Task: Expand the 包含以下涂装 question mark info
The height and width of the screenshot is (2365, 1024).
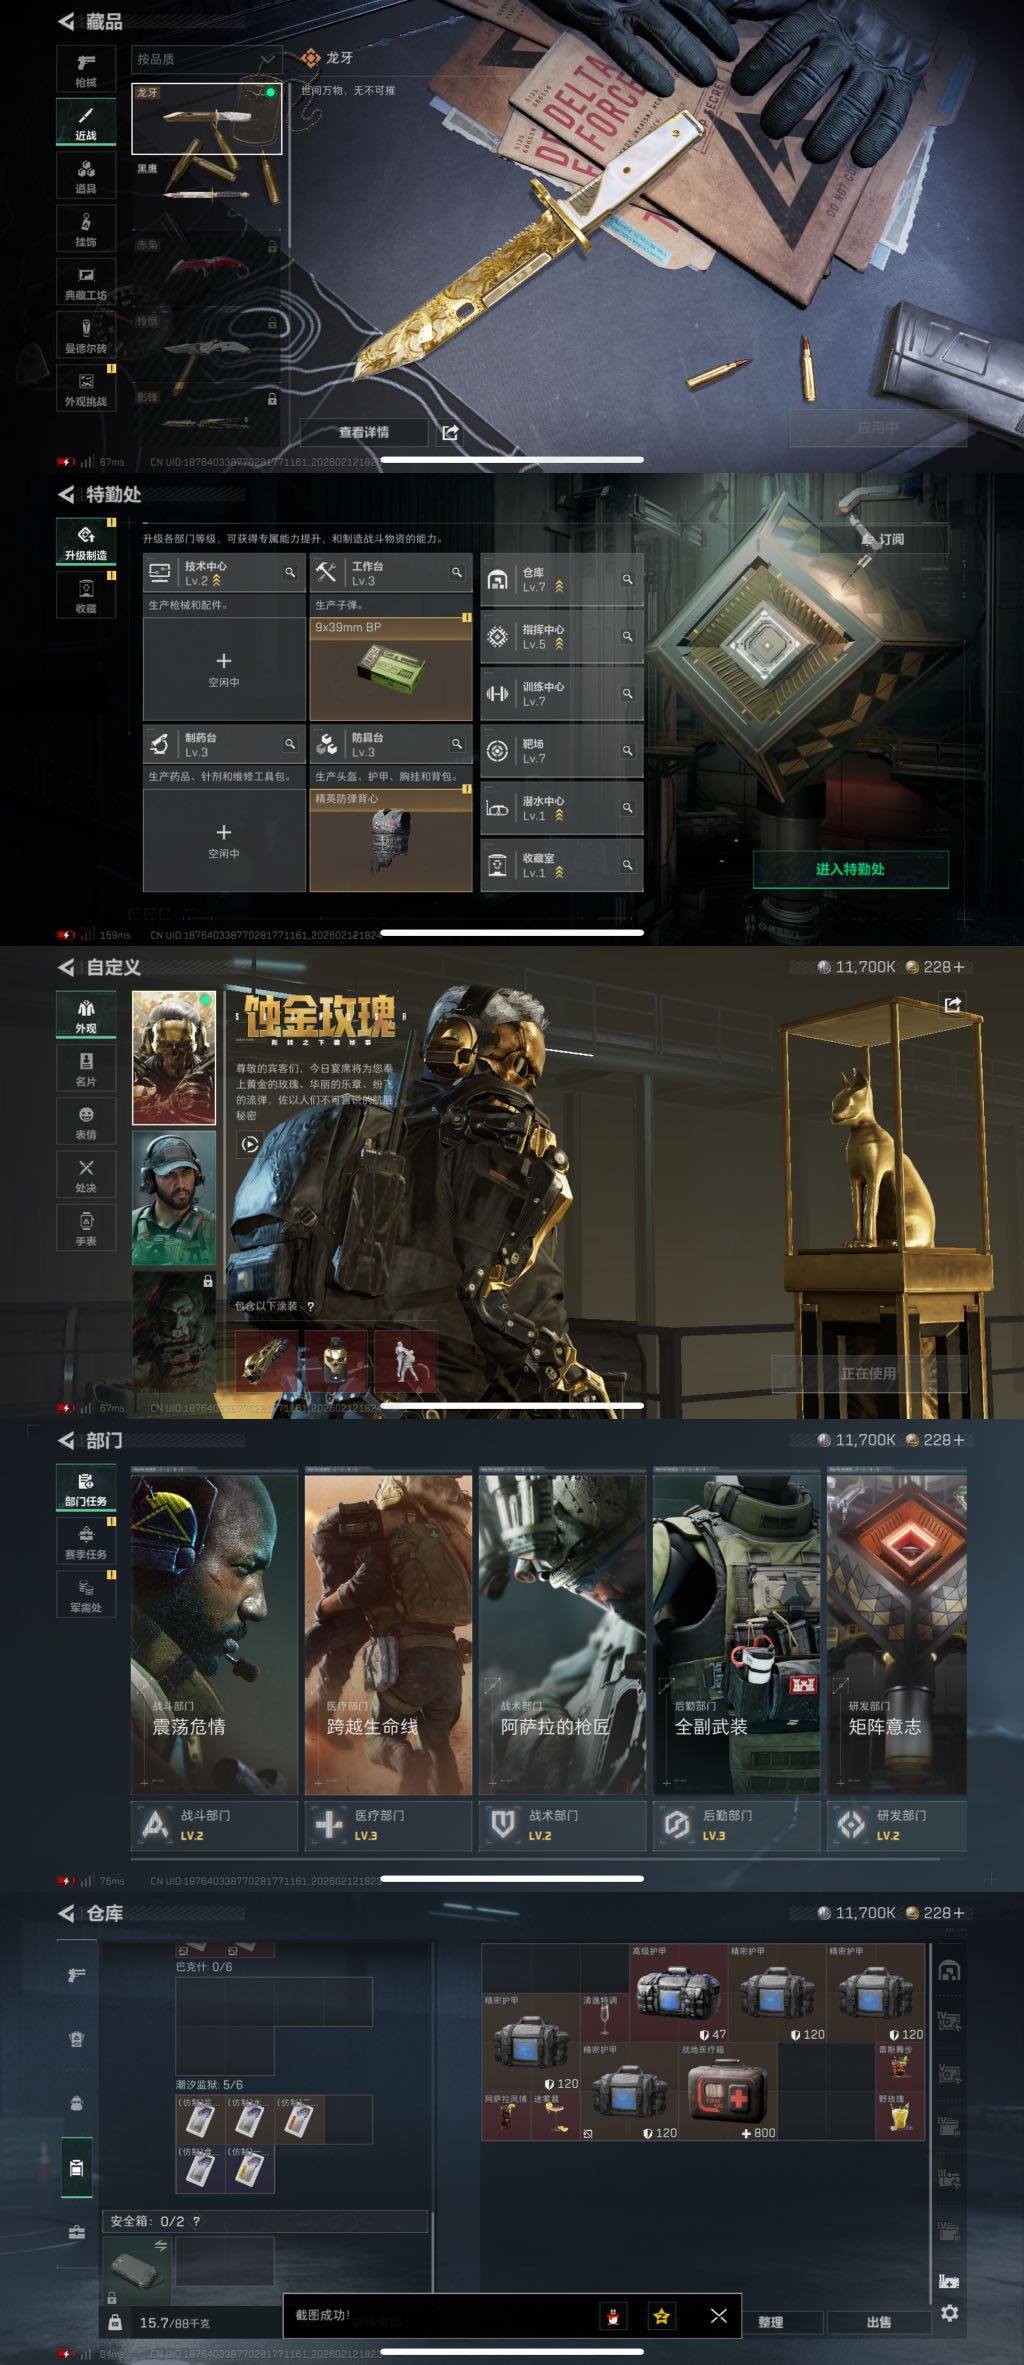Action: [310, 1306]
